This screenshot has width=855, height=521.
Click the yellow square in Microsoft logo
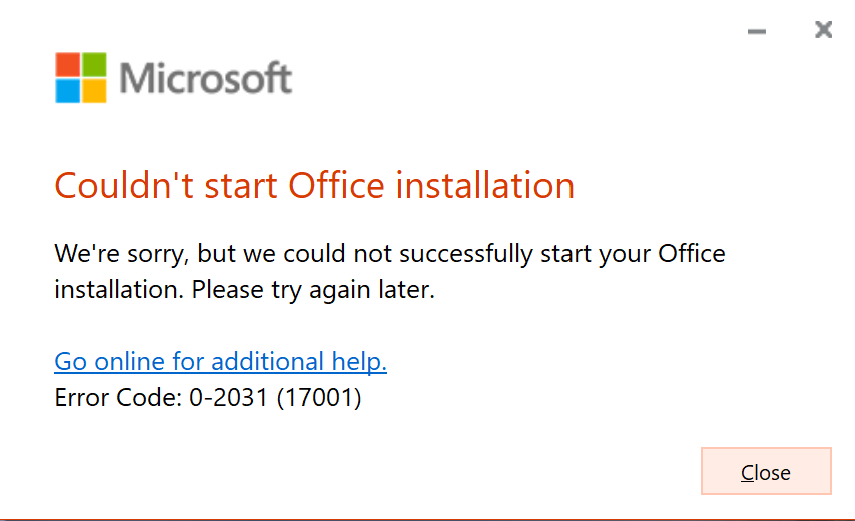point(94,91)
